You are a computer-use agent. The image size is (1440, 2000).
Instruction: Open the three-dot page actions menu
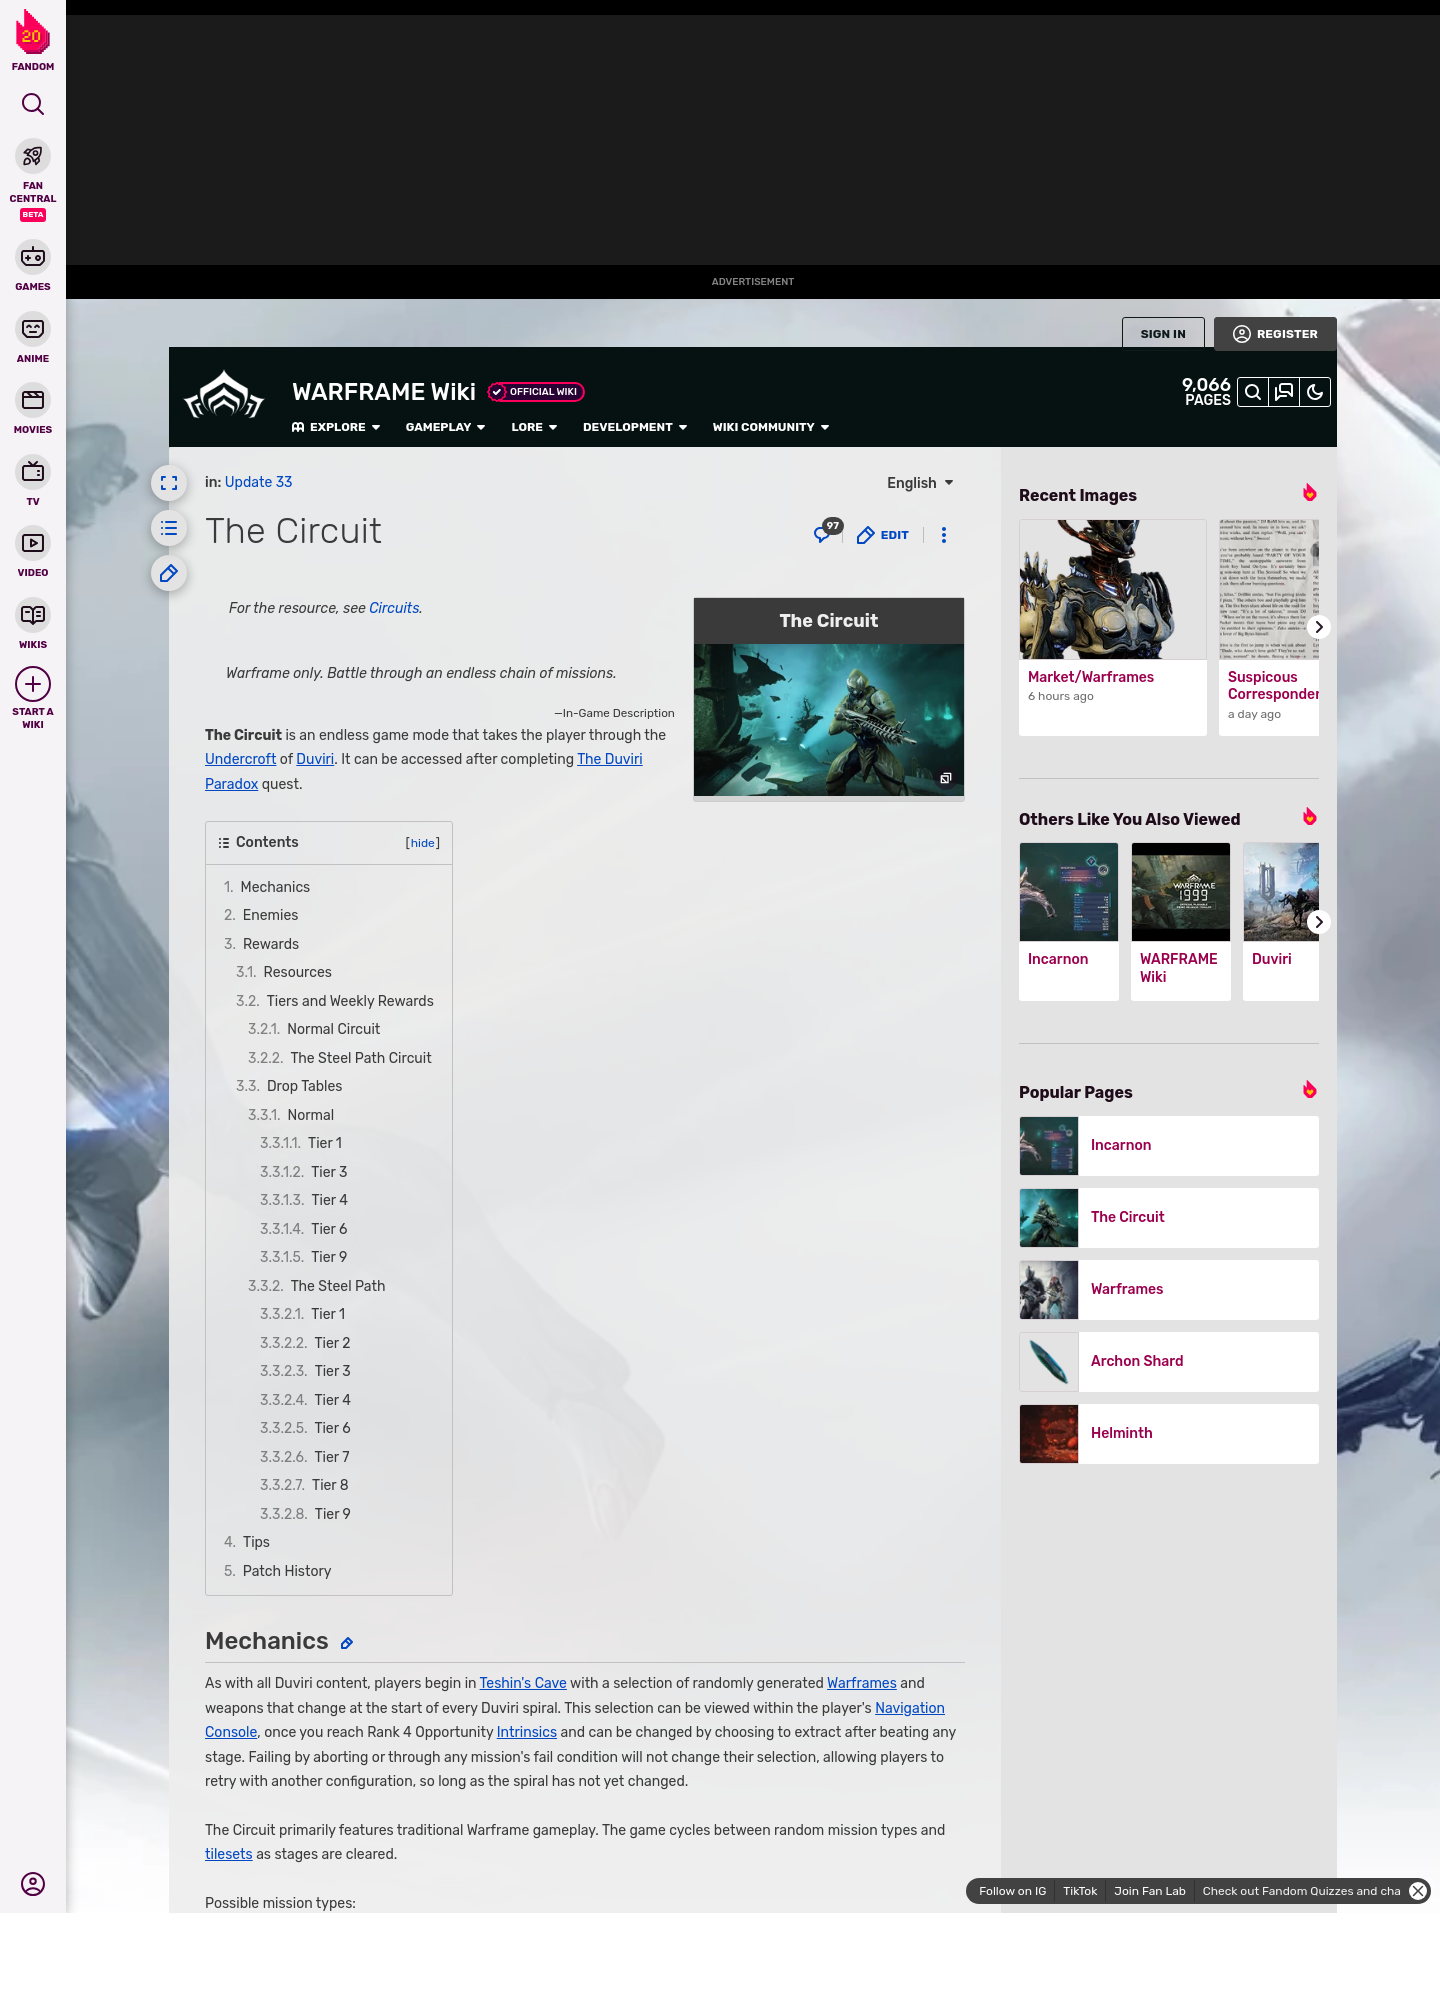pos(944,535)
